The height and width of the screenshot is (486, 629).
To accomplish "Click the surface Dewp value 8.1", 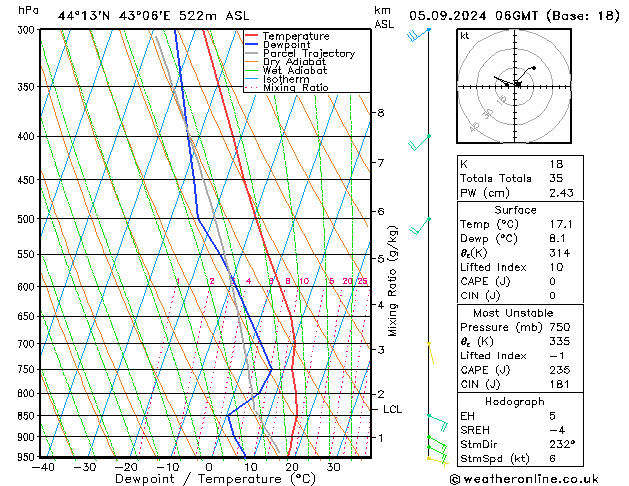I will tap(557, 239).
